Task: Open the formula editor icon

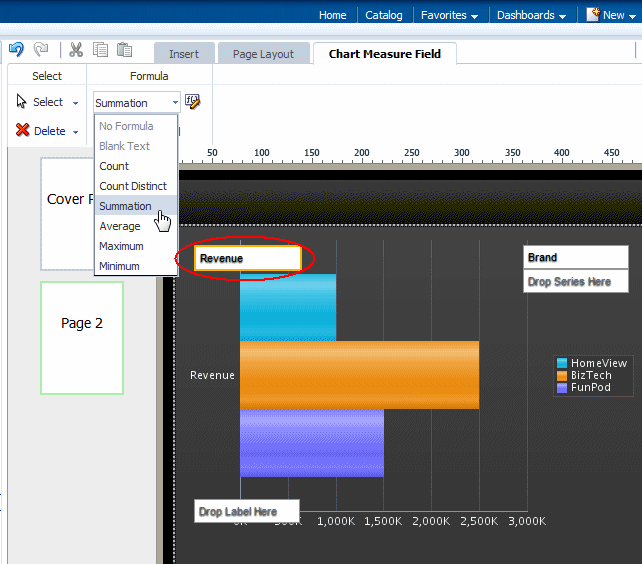Action: 192,102
